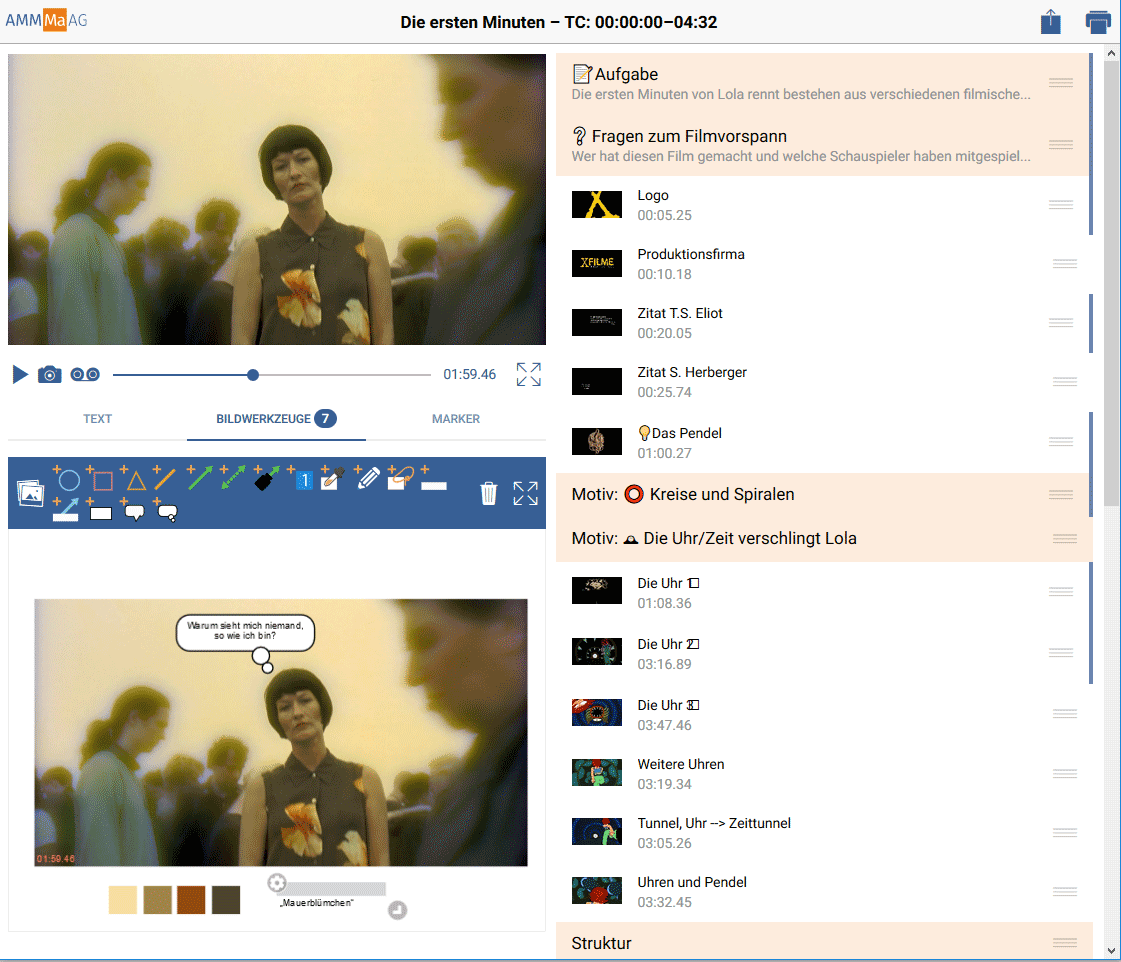Add a blue number 1 marker

pos(301,478)
